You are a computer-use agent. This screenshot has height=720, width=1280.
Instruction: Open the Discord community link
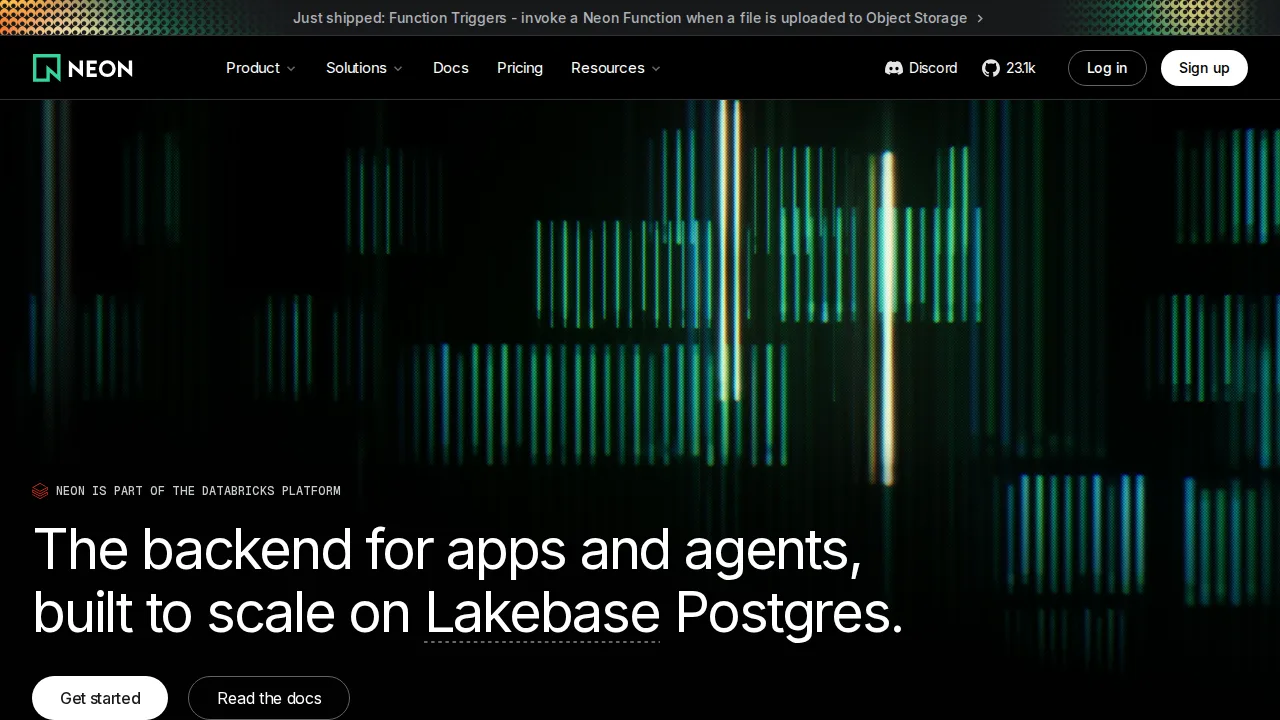point(921,68)
